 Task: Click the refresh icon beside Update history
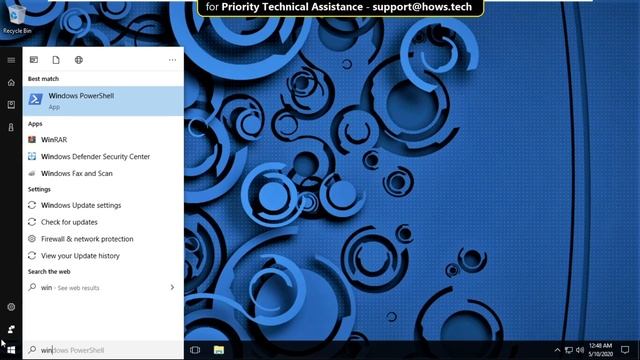pos(32,256)
